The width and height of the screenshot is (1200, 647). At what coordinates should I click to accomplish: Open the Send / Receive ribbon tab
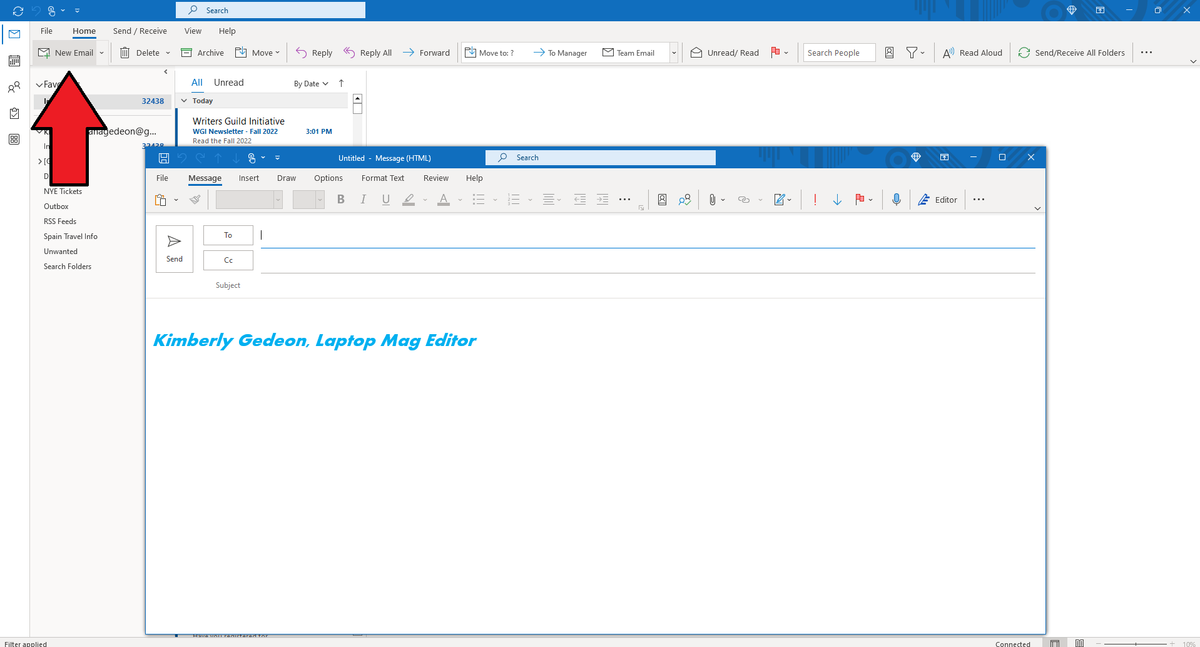click(x=139, y=30)
